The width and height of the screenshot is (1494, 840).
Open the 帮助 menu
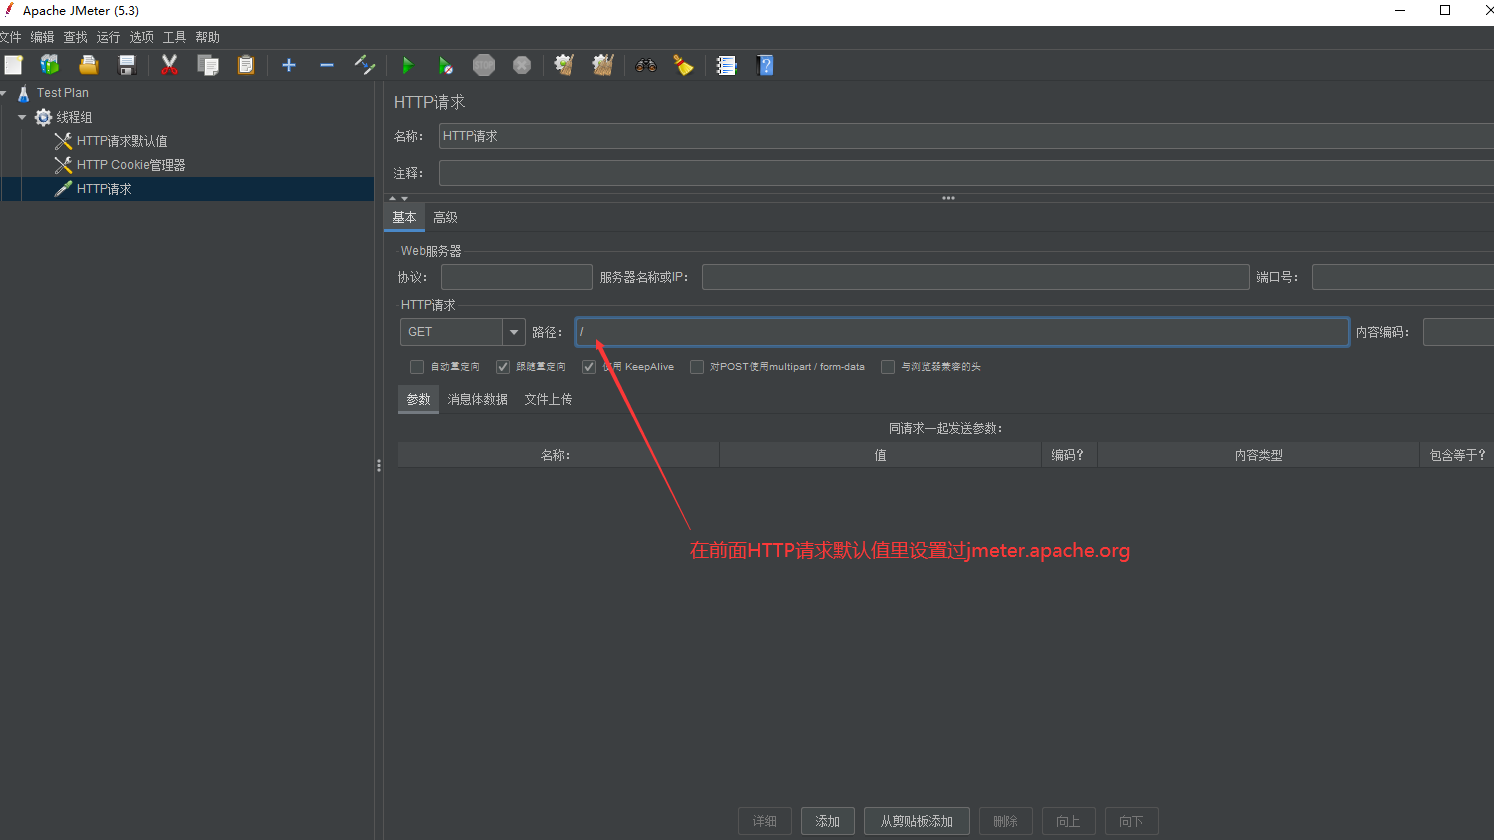tap(208, 37)
